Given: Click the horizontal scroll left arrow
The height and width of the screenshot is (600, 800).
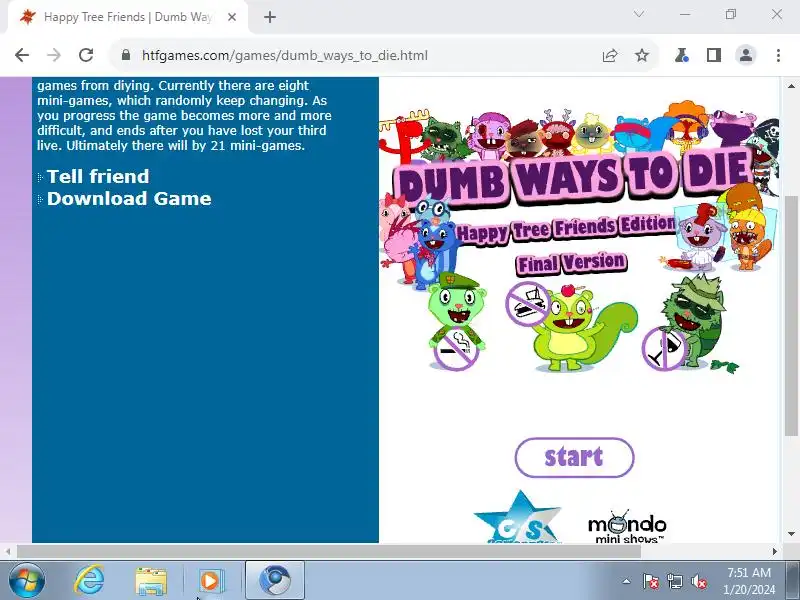Looking at the screenshot, I should point(8,551).
